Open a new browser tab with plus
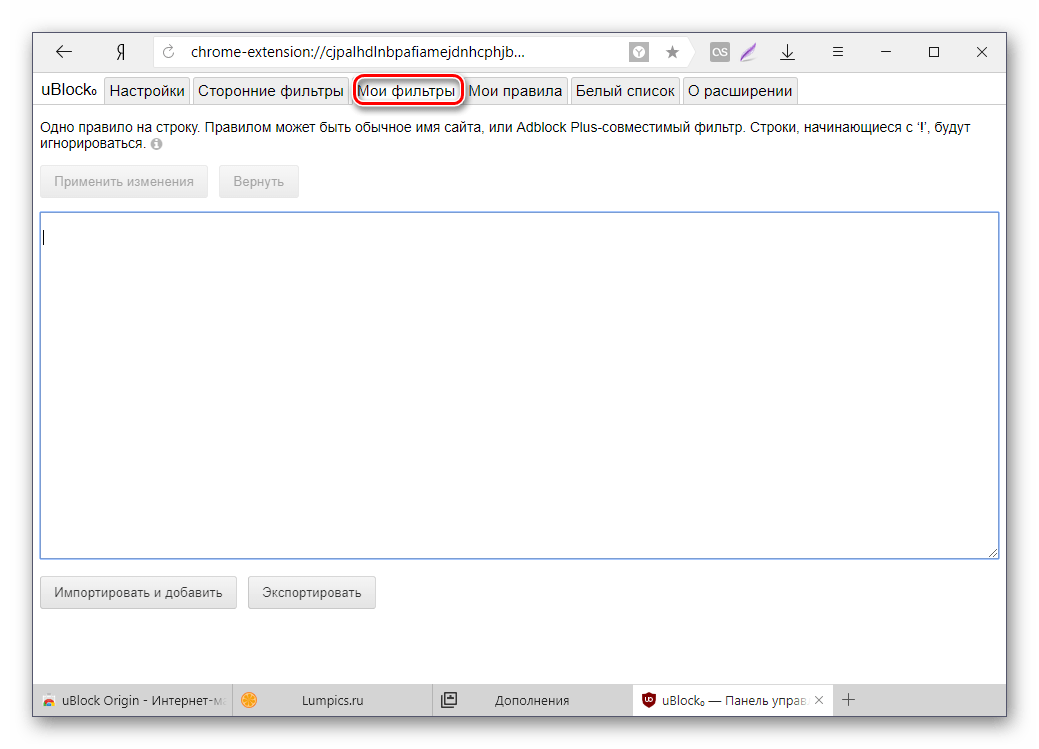 pyautogui.click(x=851, y=700)
